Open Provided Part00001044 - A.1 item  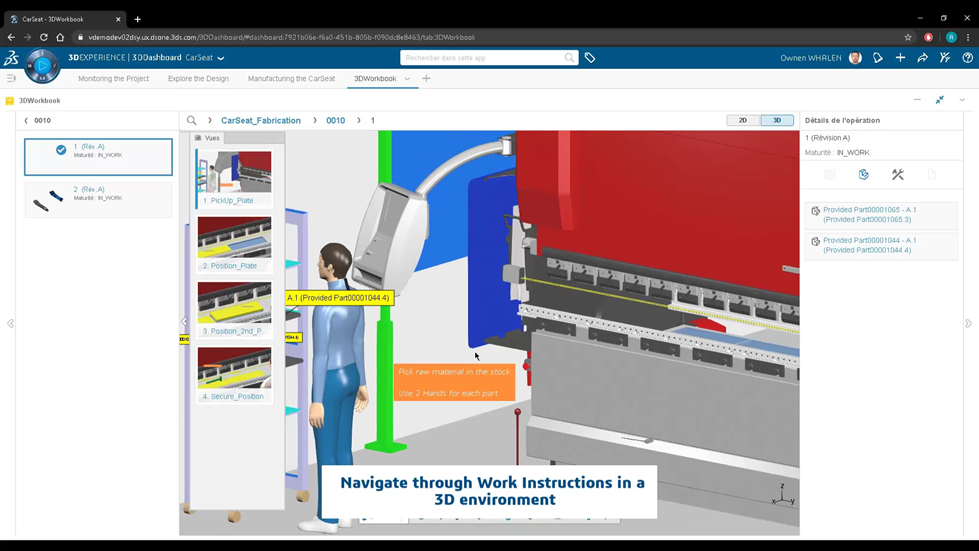tap(882, 245)
